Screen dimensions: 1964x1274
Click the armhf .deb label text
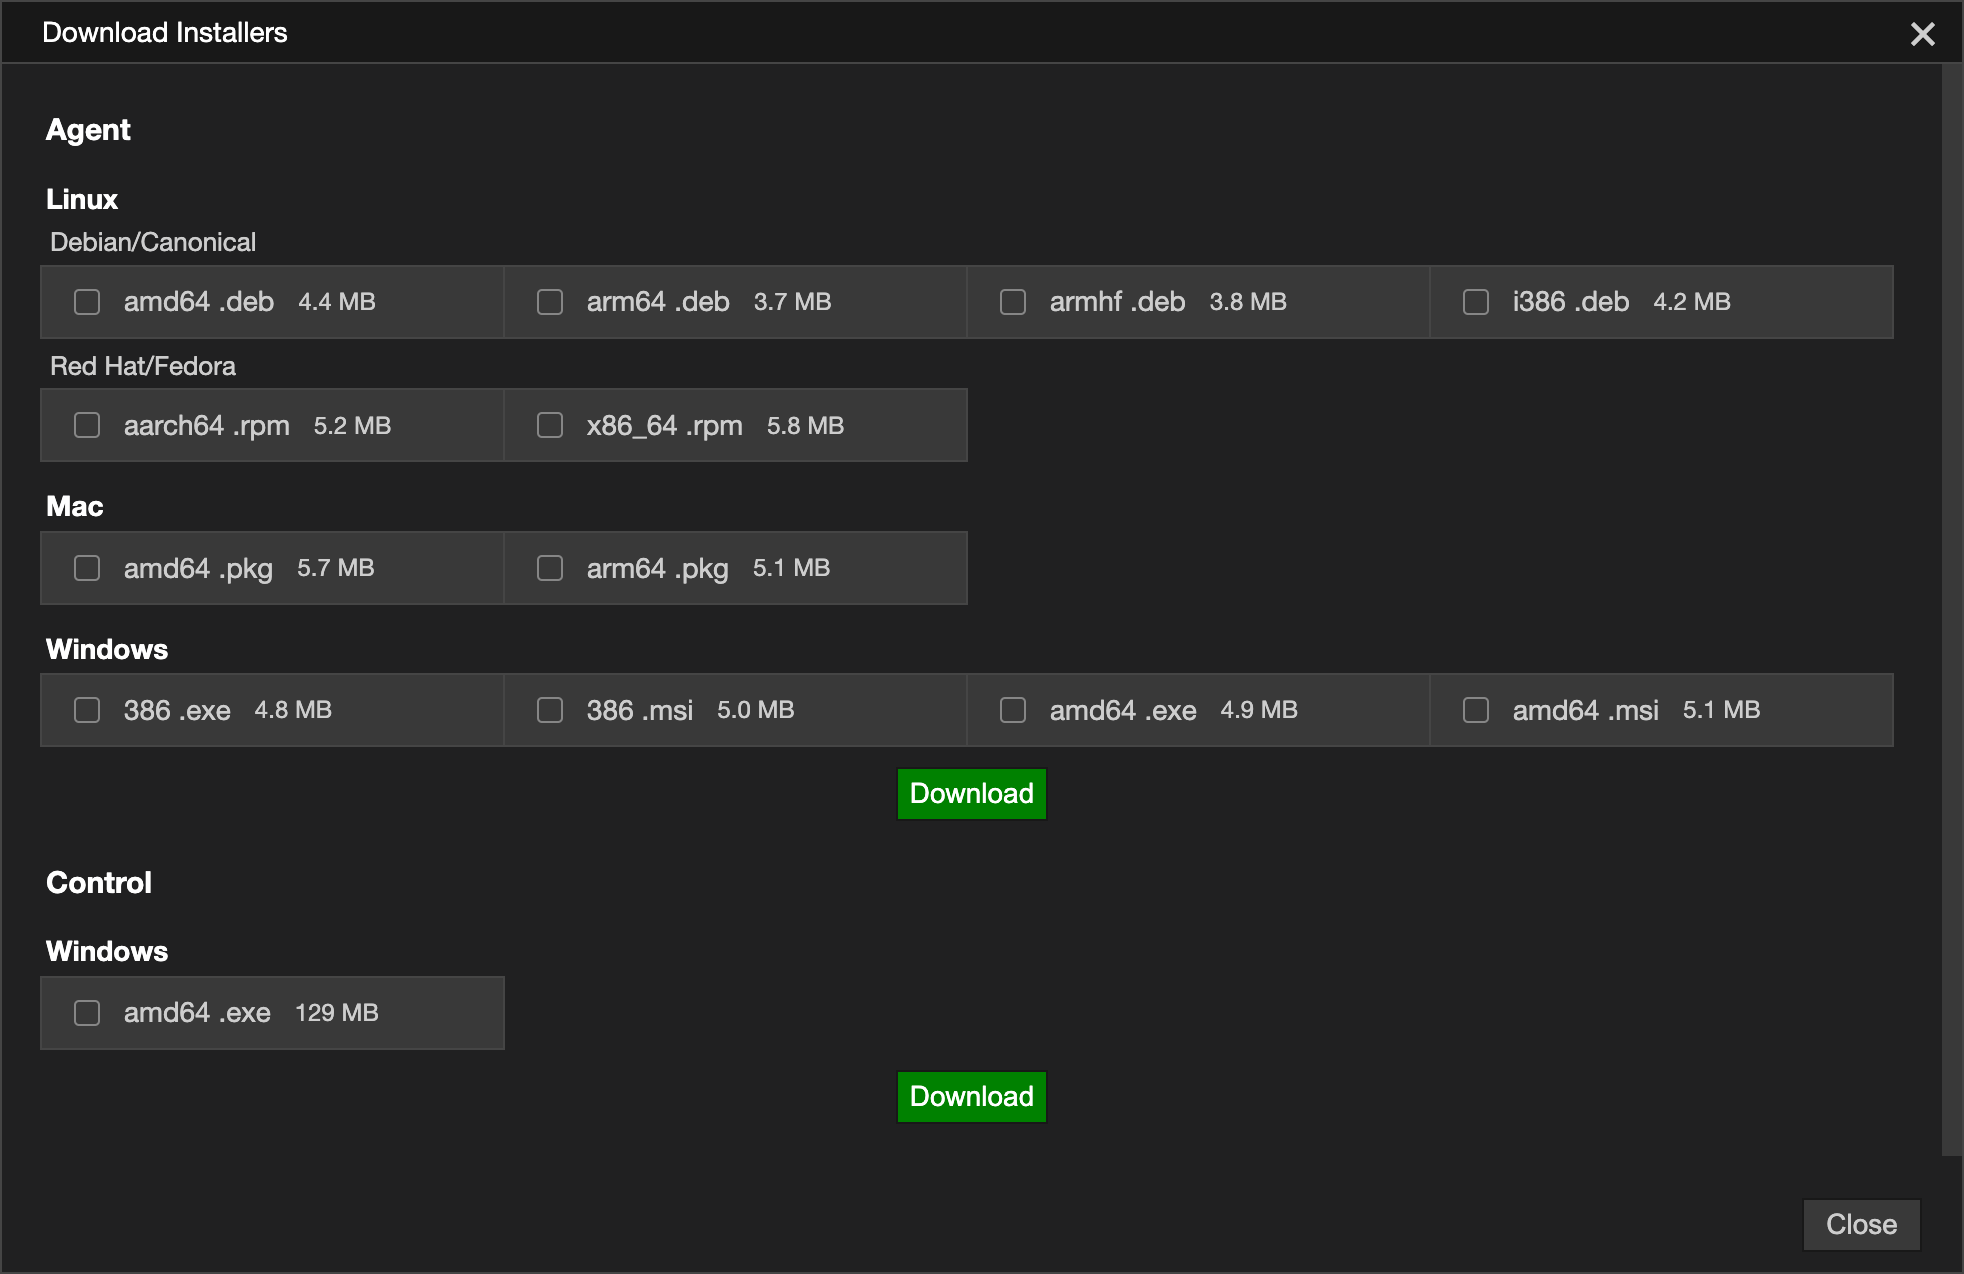(x=1118, y=302)
